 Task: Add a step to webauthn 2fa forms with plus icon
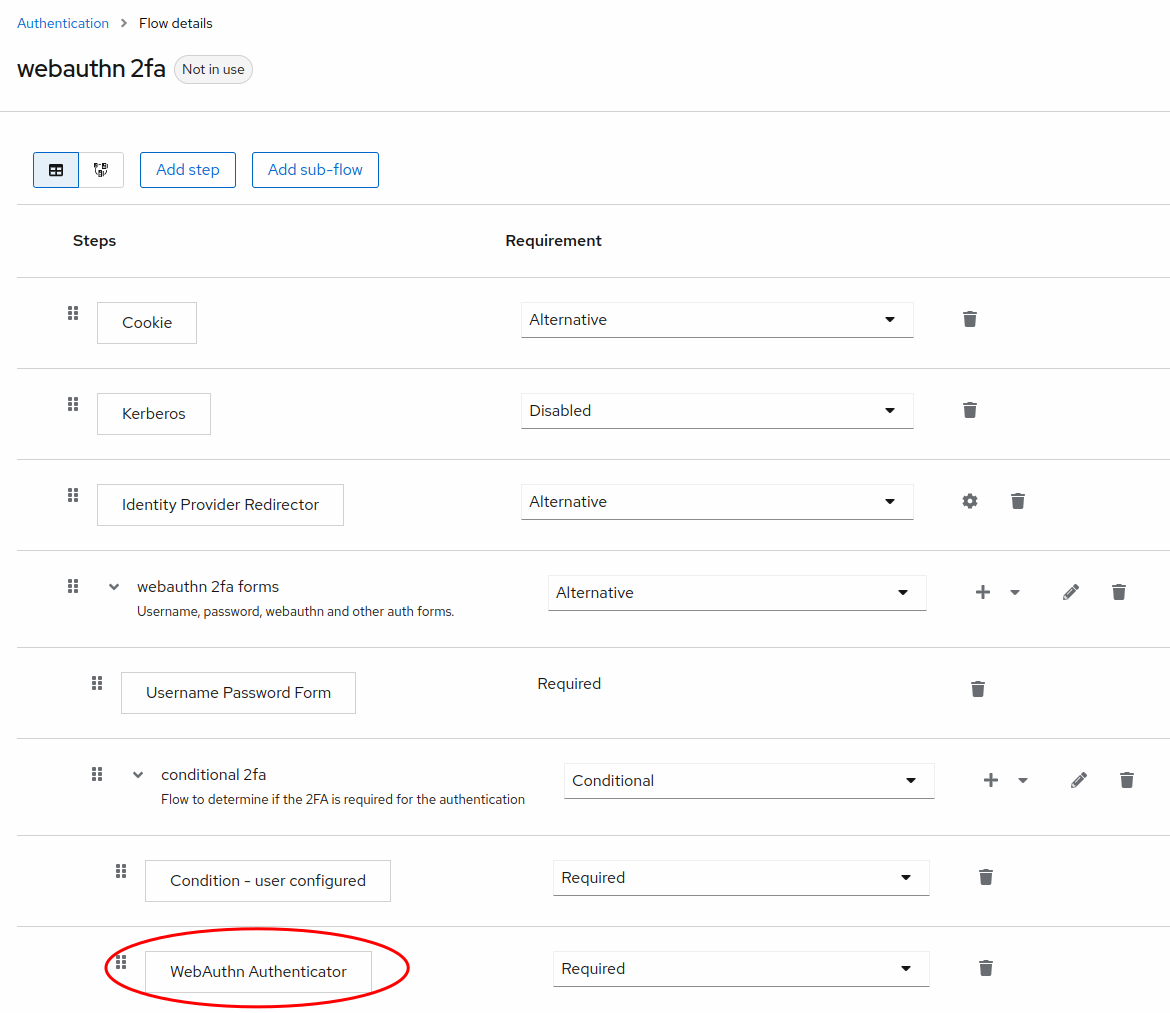982,592
